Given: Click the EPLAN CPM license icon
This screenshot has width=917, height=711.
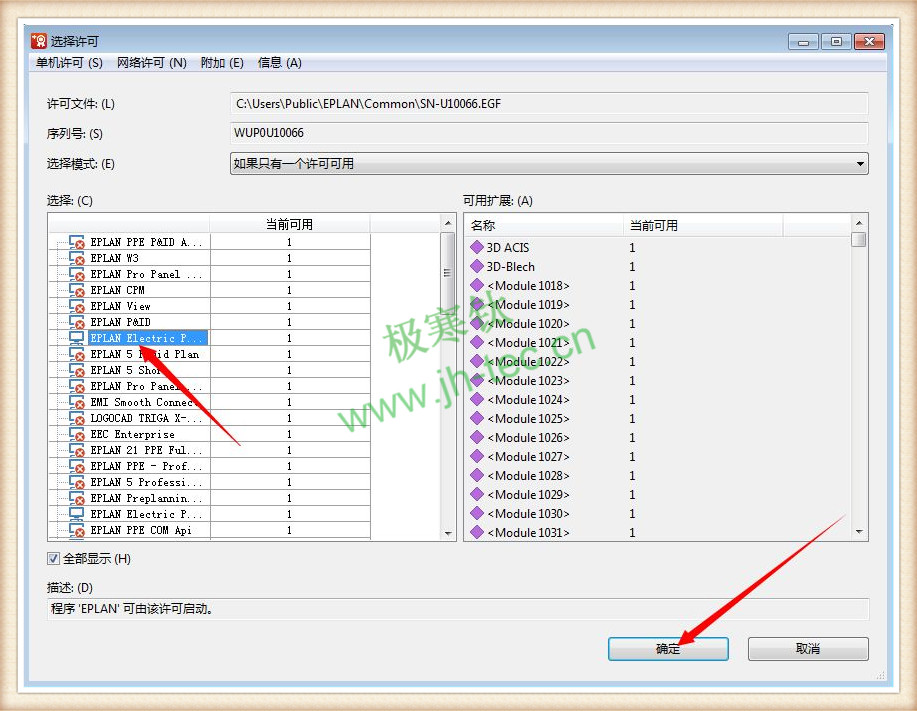Looking at the screenshot, I should 77,290.
